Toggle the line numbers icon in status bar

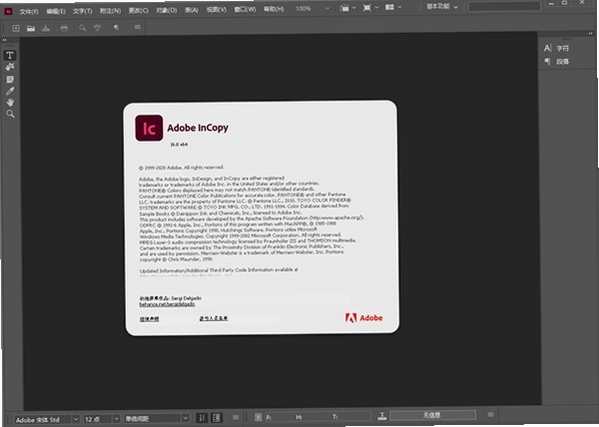pos(202,418)
